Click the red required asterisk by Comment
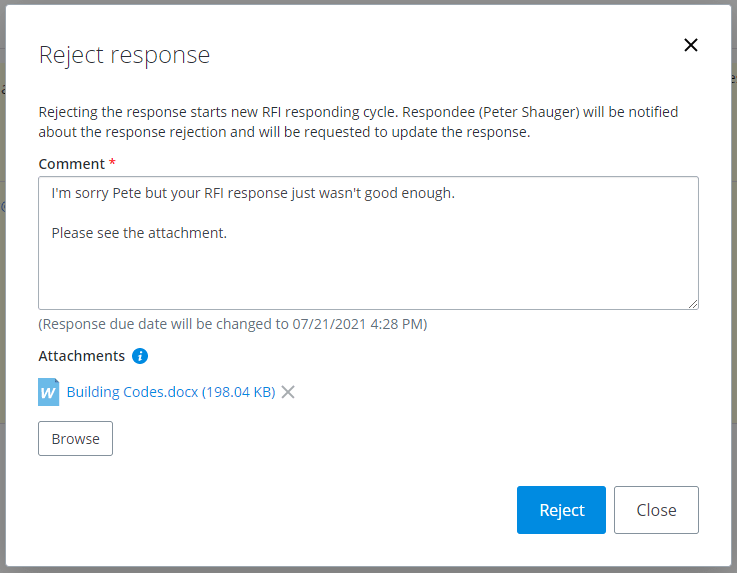Viewport: 737px width, 573px height. click(x=112, y=163)
